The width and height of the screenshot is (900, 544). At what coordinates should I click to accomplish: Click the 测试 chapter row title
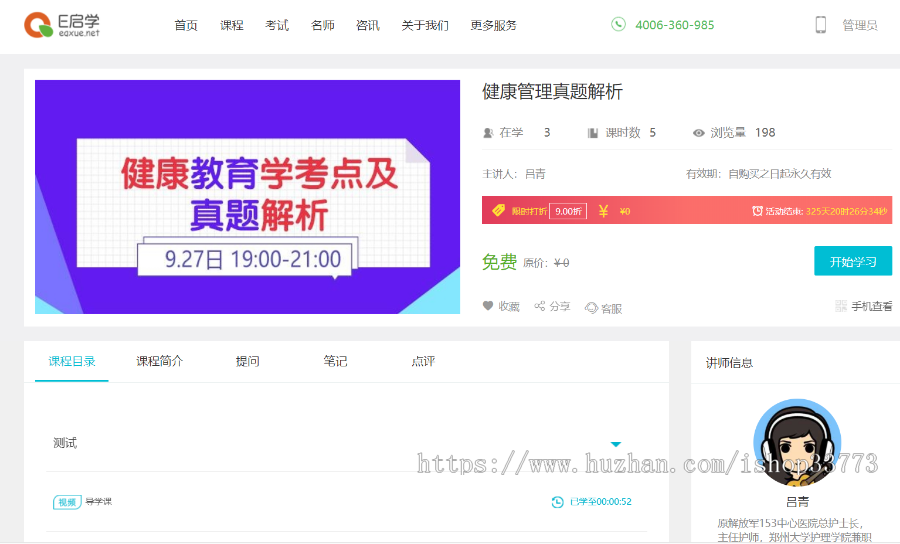(x=65, y=443)
